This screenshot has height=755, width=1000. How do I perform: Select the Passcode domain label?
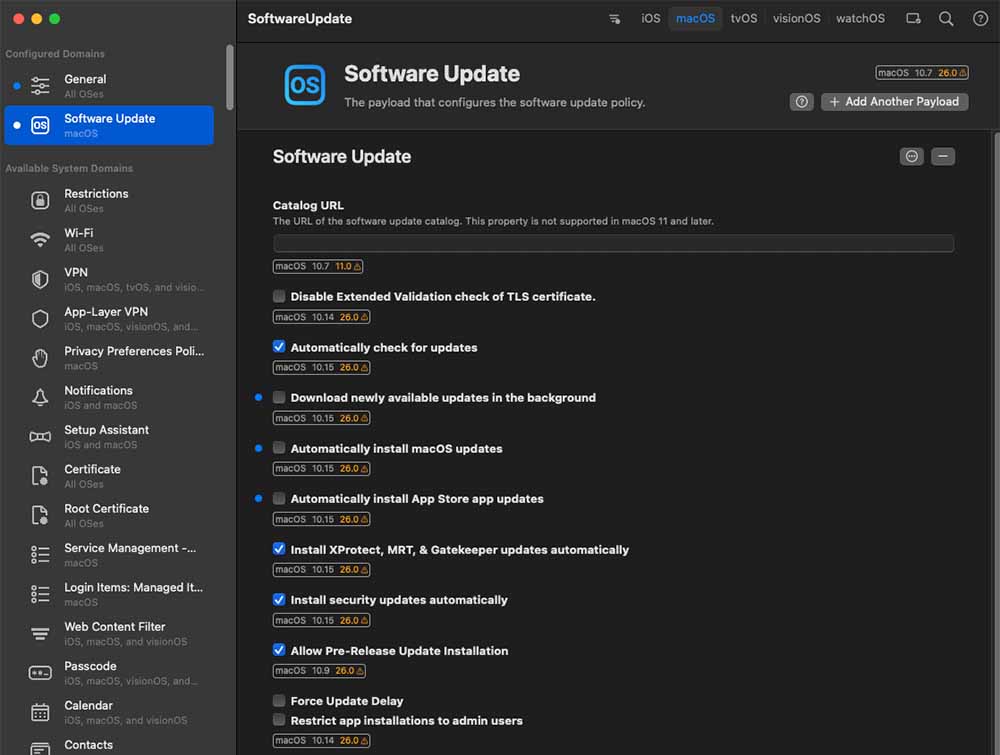tap(91, 666)
